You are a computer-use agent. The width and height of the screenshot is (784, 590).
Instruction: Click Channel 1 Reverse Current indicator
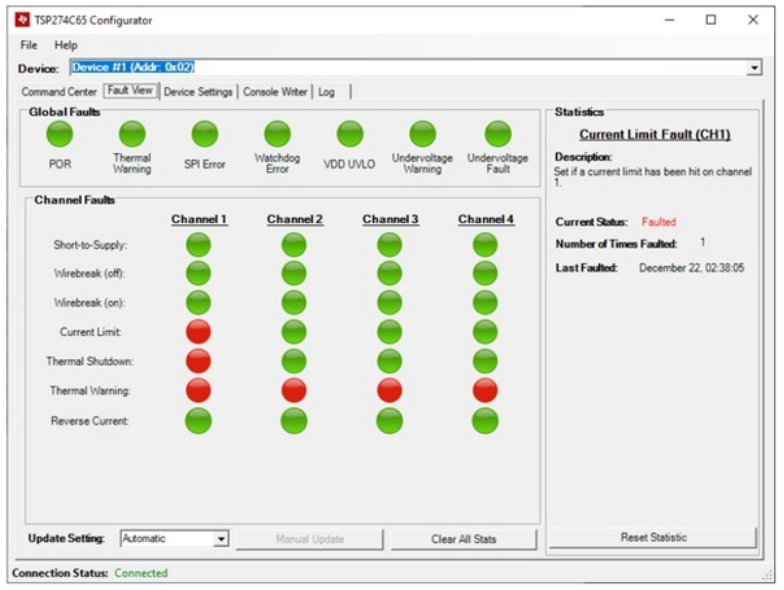(198, 420)
